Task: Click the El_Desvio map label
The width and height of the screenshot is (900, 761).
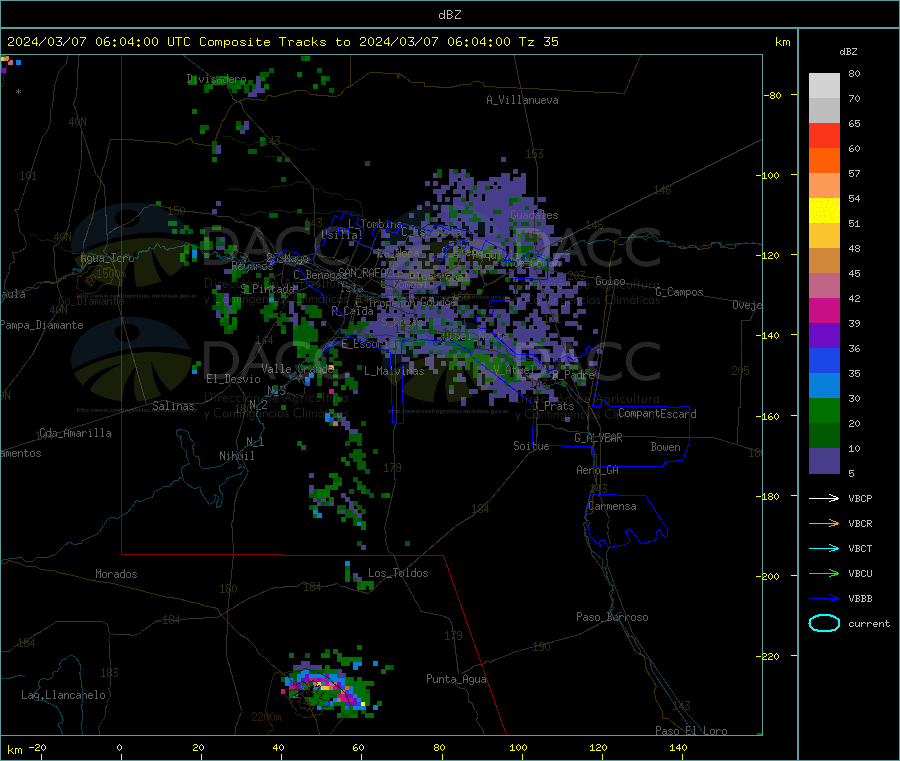Action: [x=233, y=379]
